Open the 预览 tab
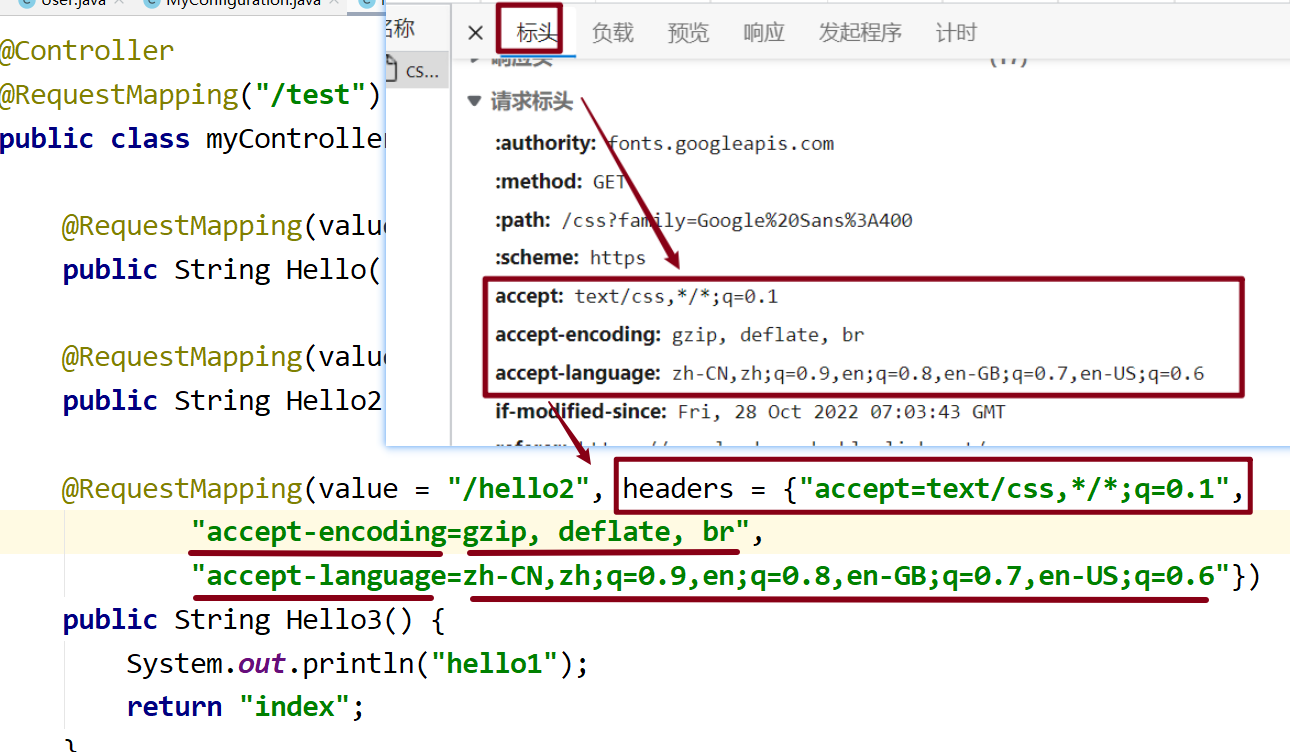Image resolution: width=1290 pixels, height=752 pixels. coord(688,33)
